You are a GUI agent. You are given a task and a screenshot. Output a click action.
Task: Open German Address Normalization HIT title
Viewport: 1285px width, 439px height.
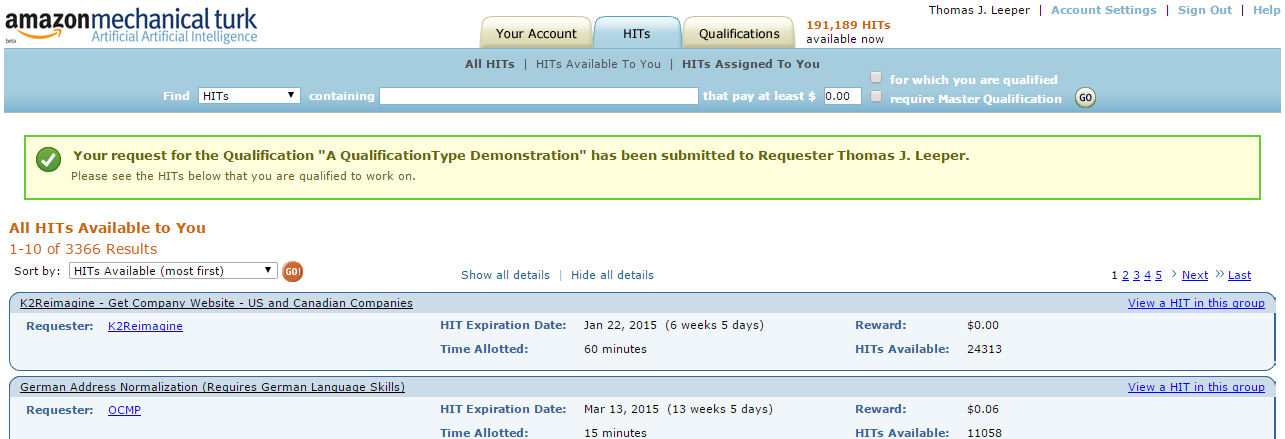(x=212, y=387)
